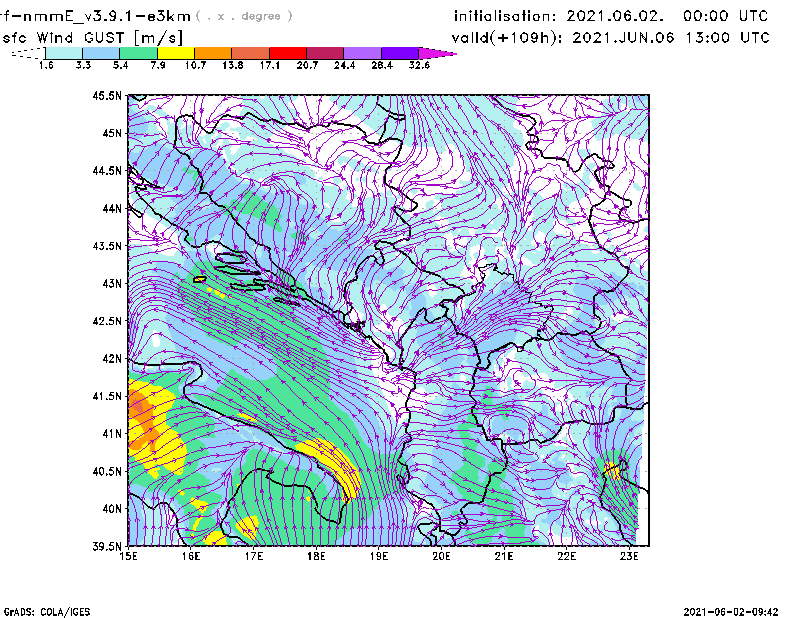Click the 41.5N latitude axis label

pyautogui.click(x=107, y=396)
